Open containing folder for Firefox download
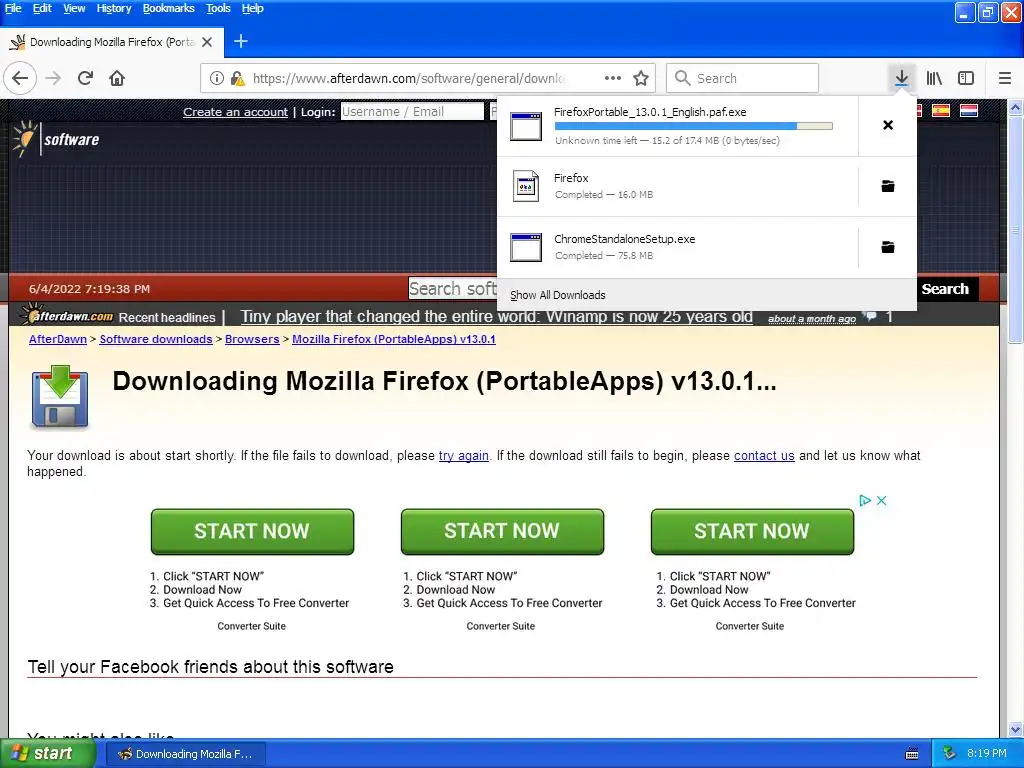The image size is (1024, 768). click(x=888, y=186)
